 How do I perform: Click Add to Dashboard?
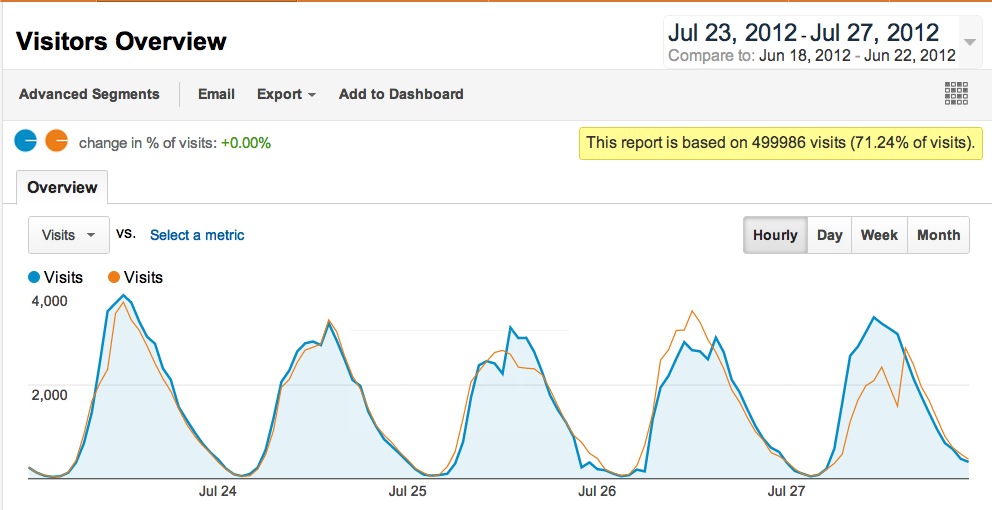click(401, 94)
